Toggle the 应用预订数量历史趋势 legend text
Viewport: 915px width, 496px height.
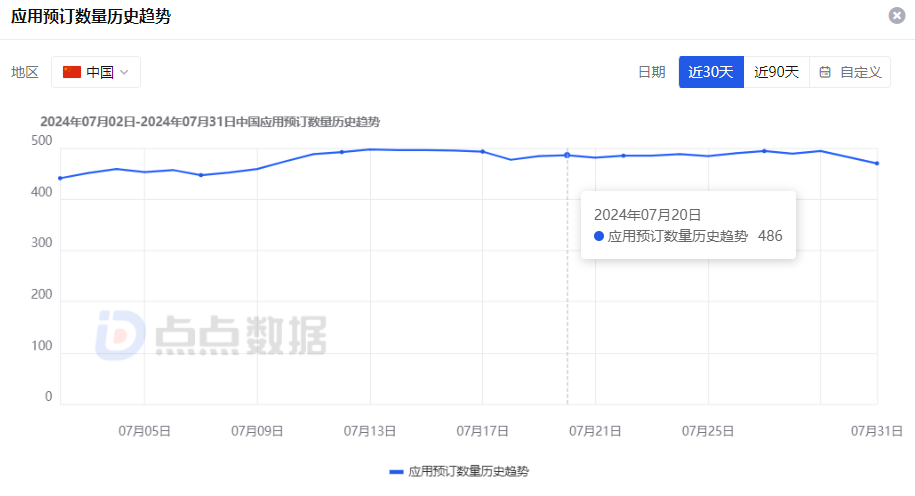[469, 471]
